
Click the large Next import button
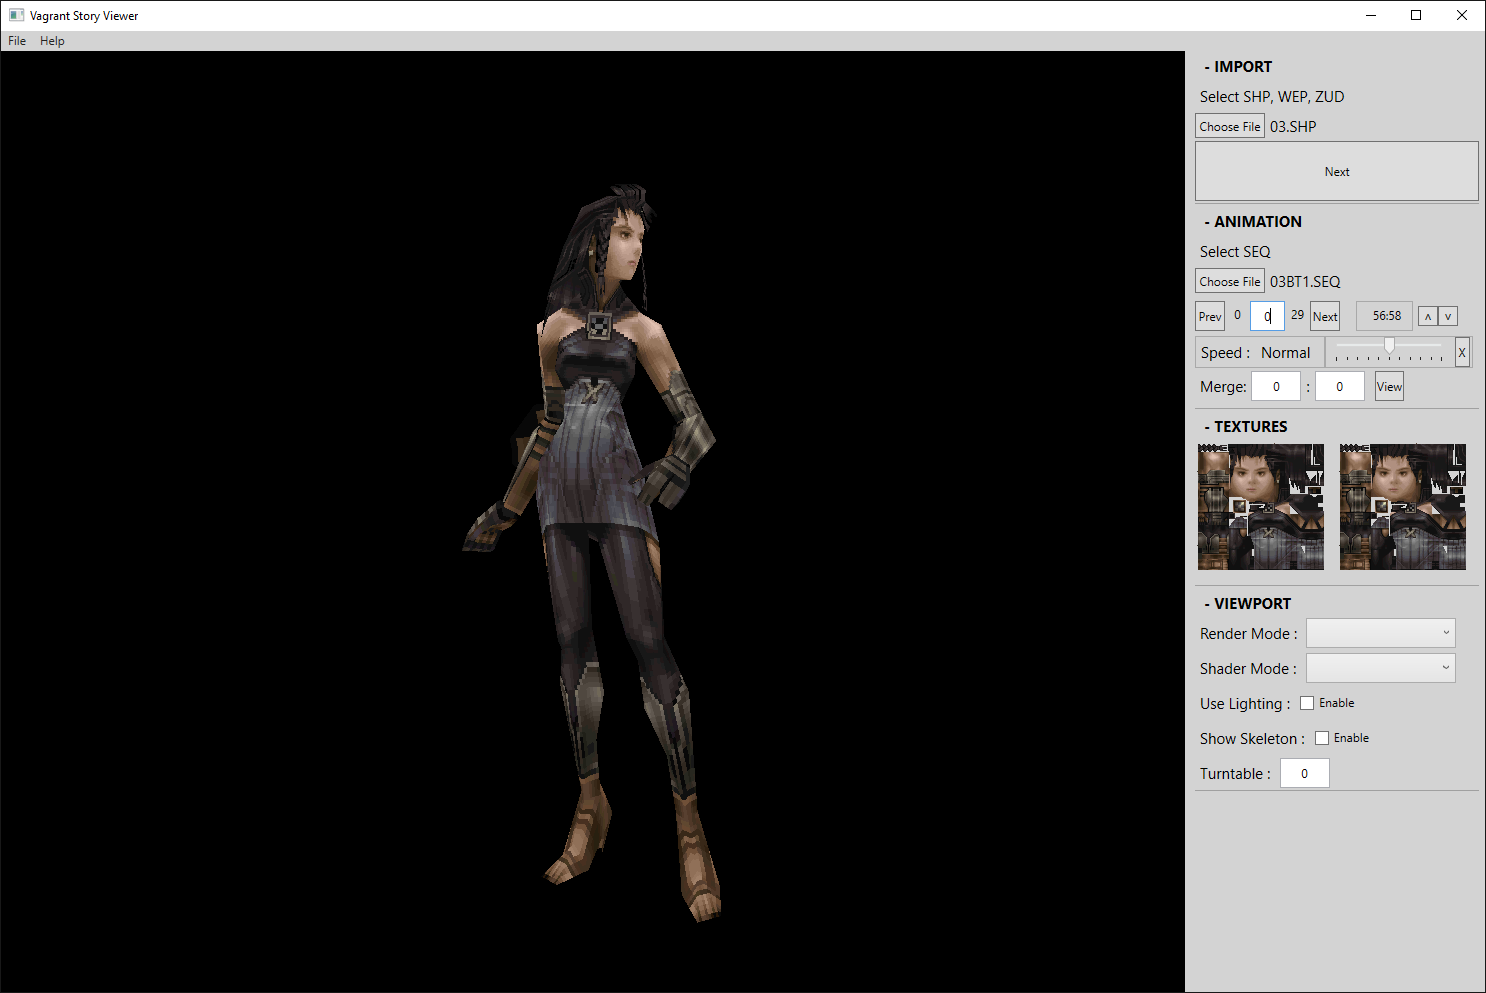pyautogui.click(x=1337, y=171)
